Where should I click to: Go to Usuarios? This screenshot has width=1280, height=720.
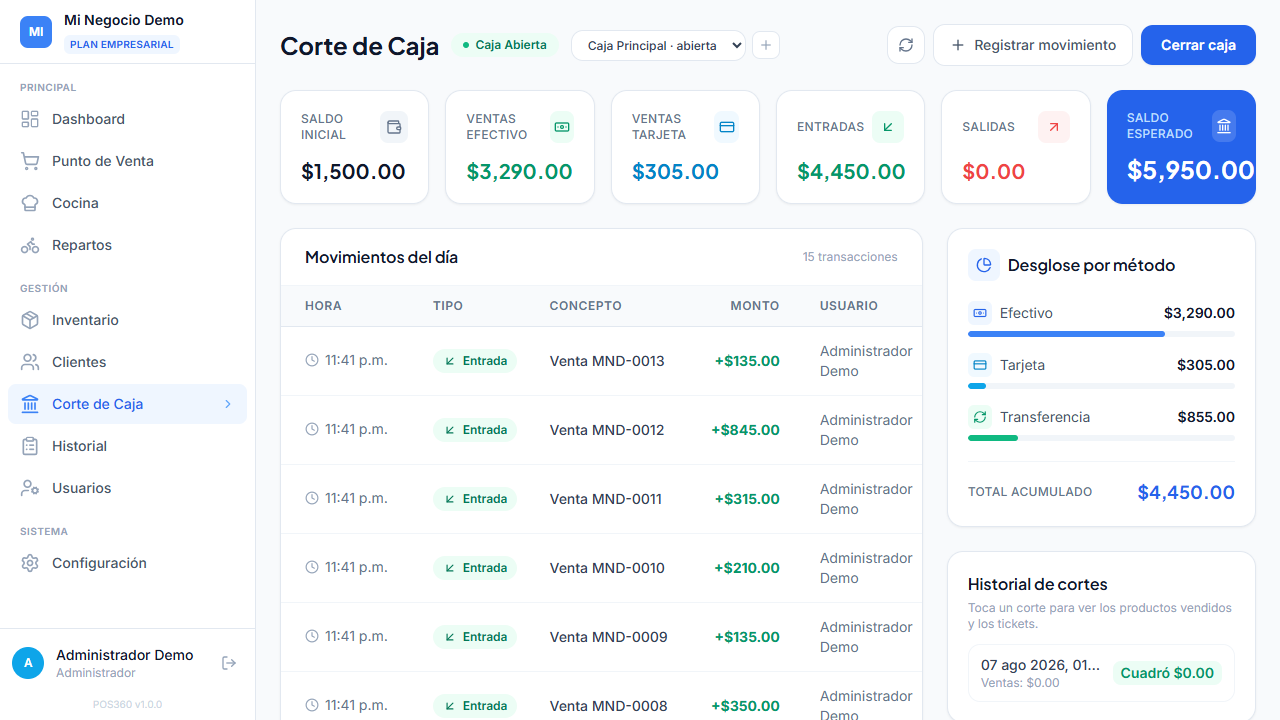[x=127, y=488]
